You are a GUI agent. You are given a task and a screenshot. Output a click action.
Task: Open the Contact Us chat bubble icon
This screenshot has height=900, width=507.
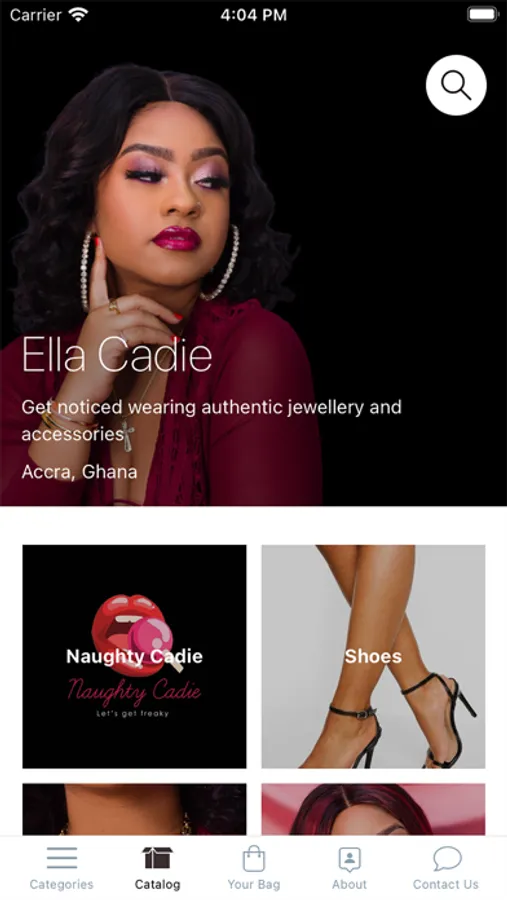click(447, 859)
